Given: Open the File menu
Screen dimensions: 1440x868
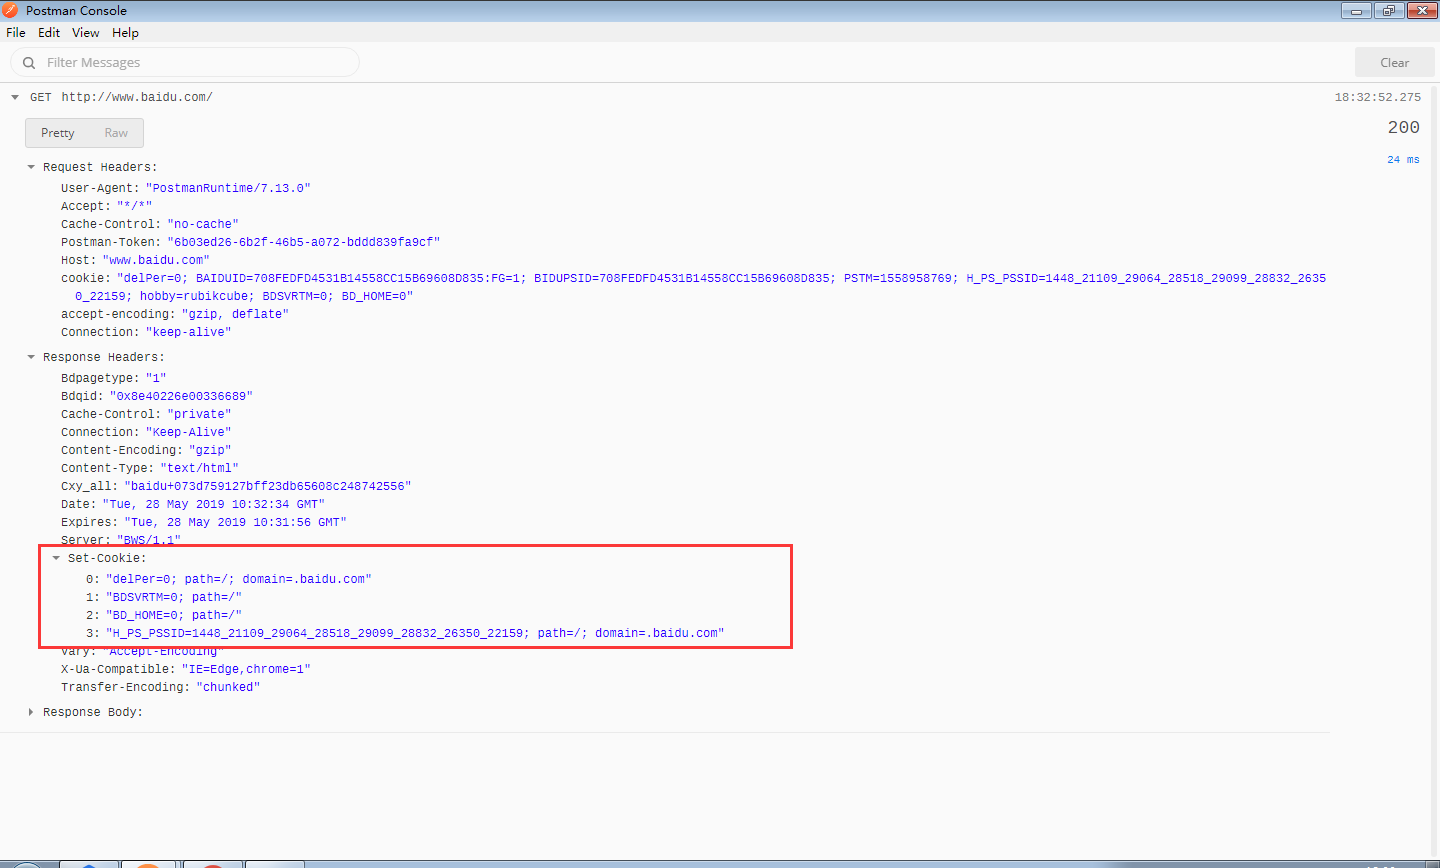Looking at the screenshot, I should [x=16, y=32].
